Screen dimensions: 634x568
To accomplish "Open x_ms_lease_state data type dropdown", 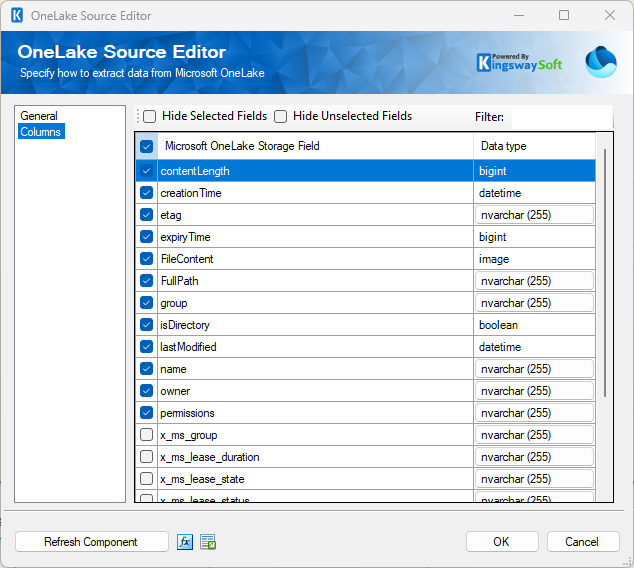I will pos(534,479).
